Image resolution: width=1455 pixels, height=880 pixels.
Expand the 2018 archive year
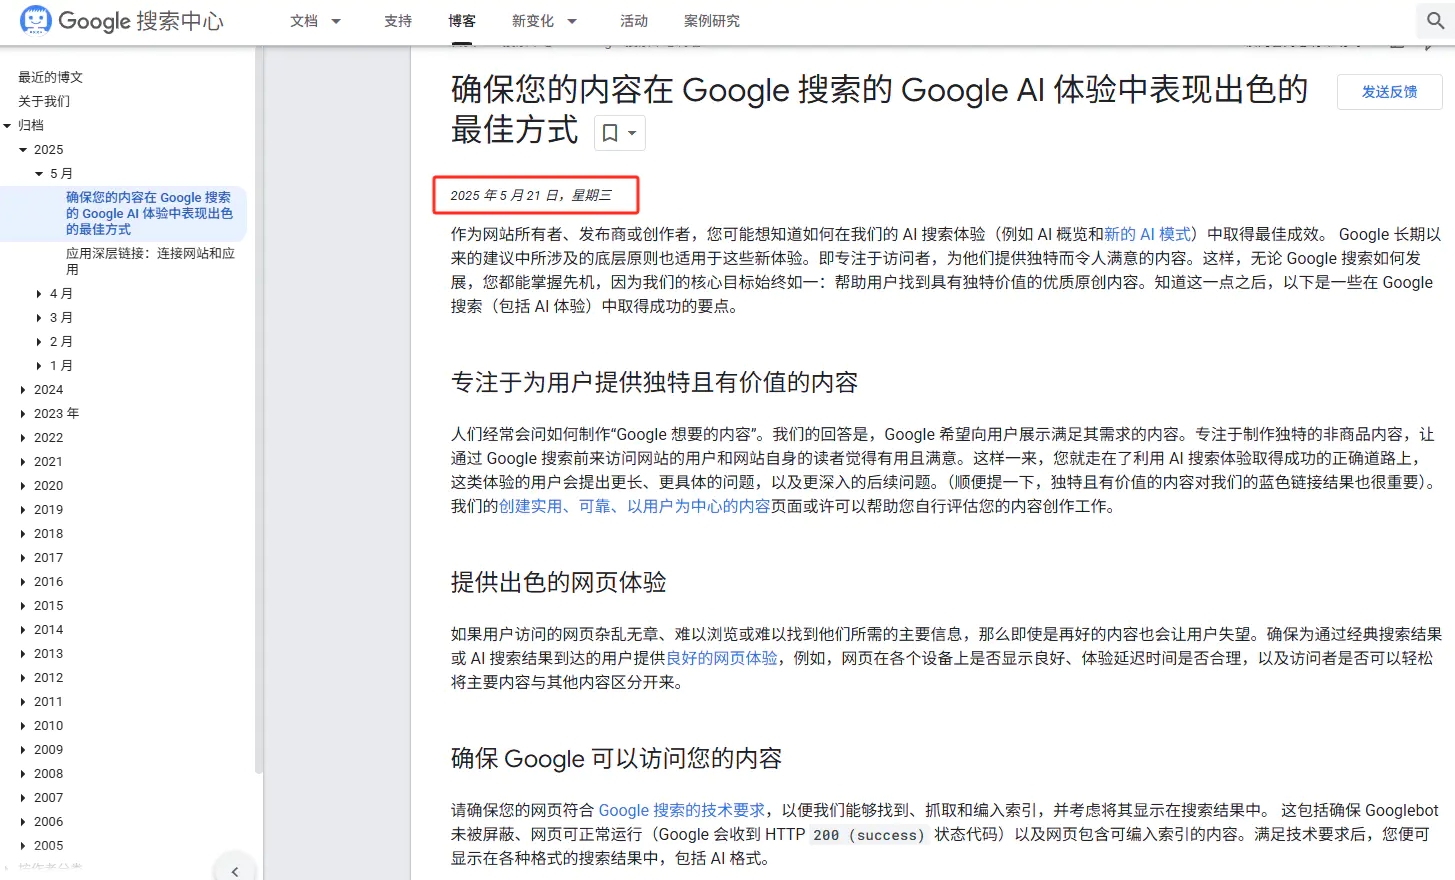click(x=23, y=533)
